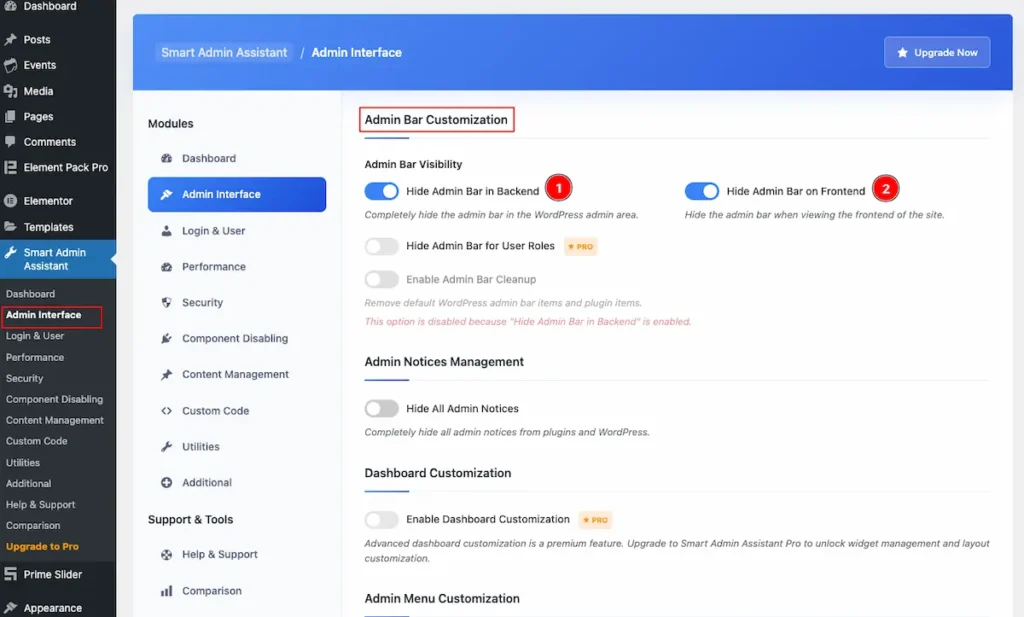Click the Elementor circle icon
The image size is (1024, 617).
tap(10, 200)
